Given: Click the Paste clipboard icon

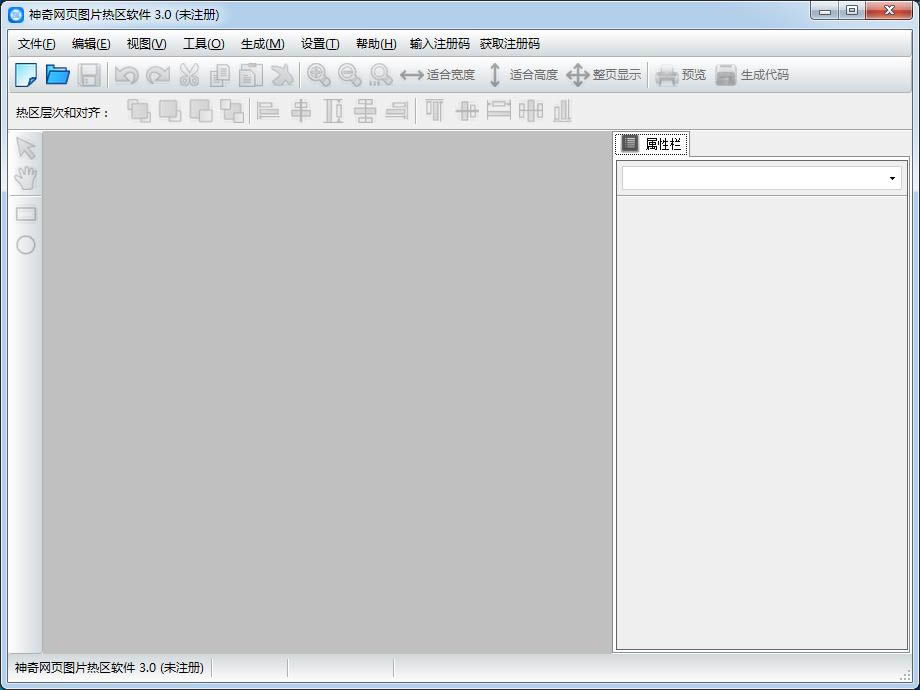Looking at the screenshot, I should 251,75.
